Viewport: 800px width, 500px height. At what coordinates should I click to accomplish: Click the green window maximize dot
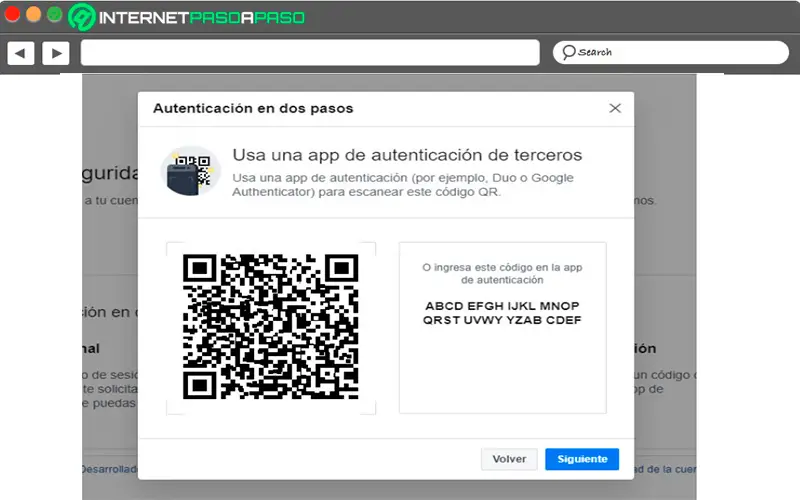(x=55, y=14)
